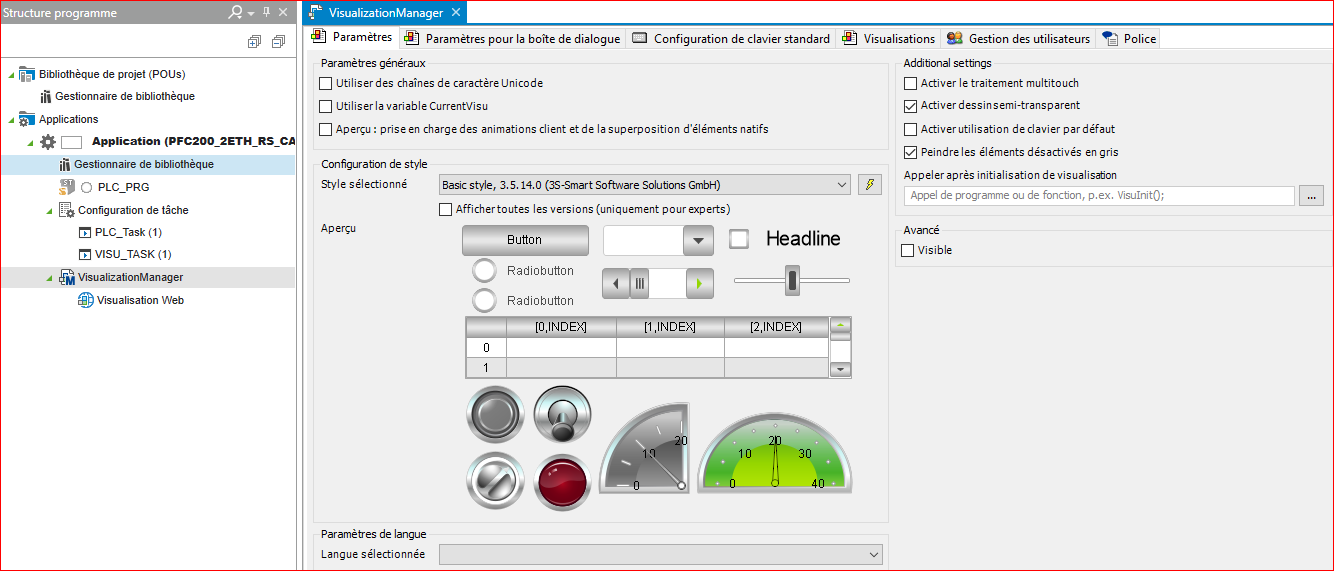
Task: Click the lightning style refresh icon
Action: (x=870, y=185)
